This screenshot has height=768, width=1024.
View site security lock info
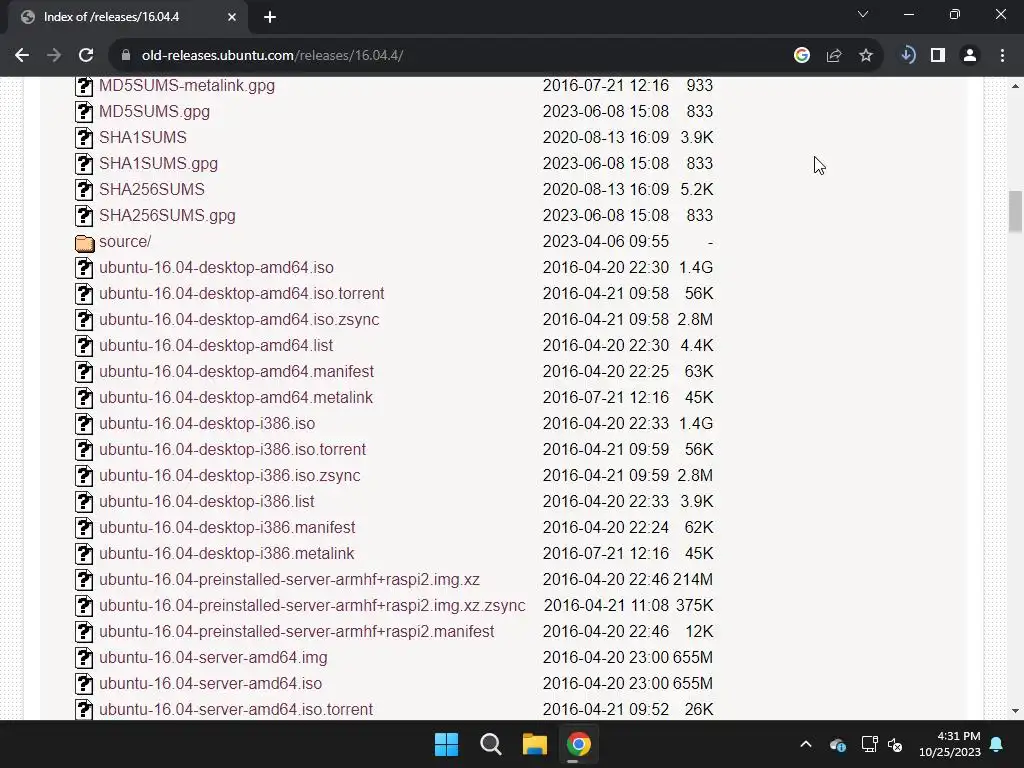(126, 56)
